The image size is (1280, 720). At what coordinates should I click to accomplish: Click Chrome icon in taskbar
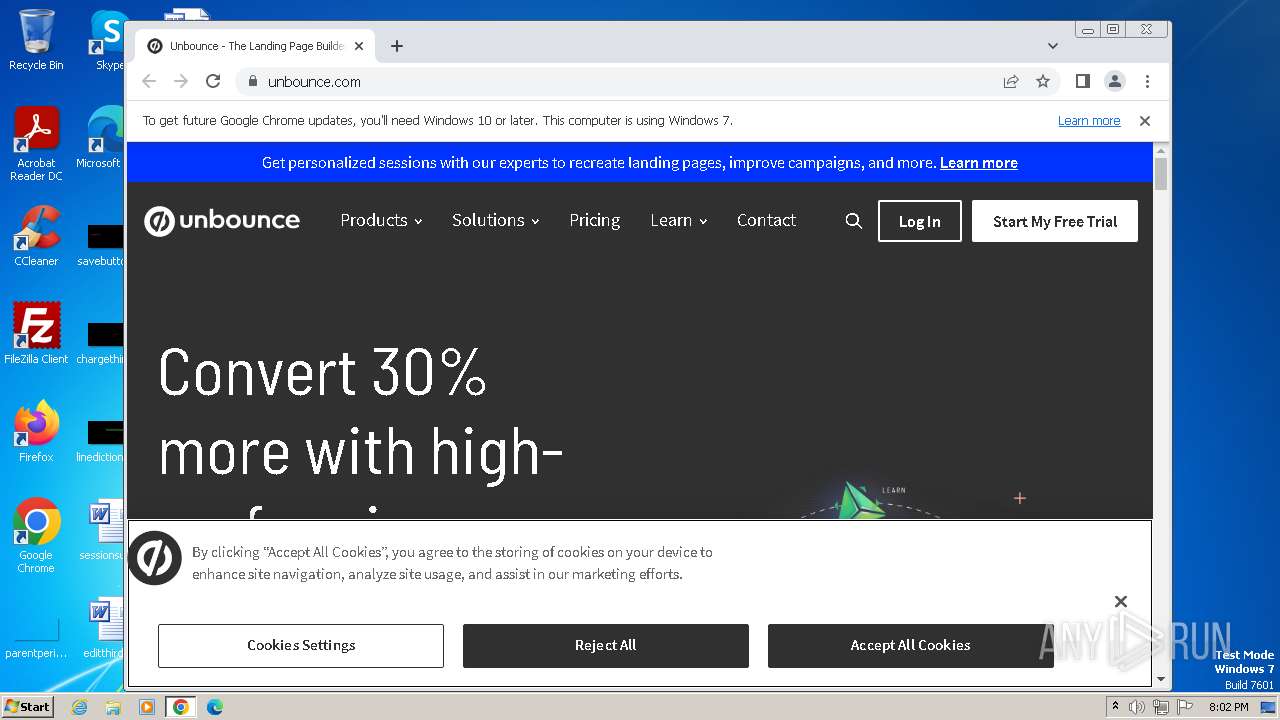point(180,707)
